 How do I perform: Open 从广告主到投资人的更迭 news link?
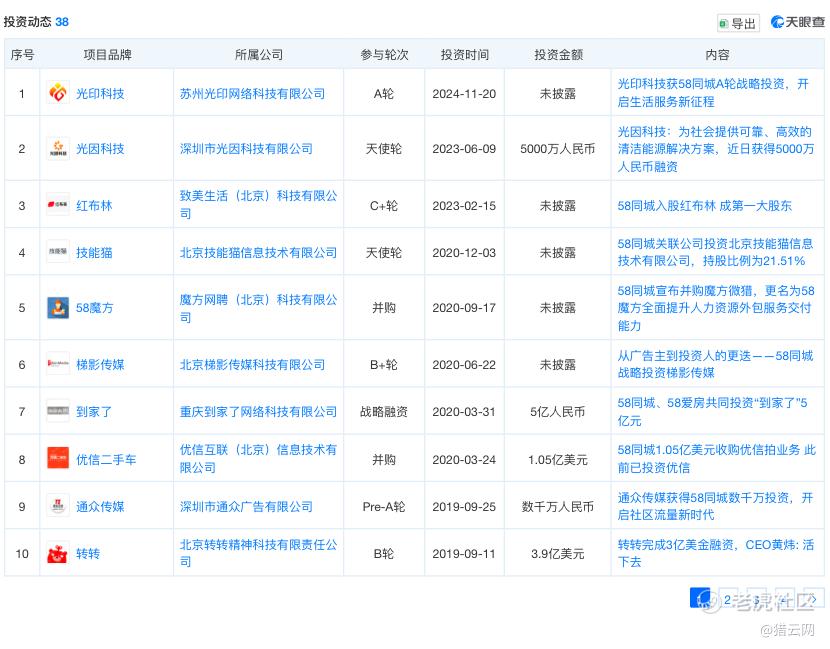click(715, 364)
